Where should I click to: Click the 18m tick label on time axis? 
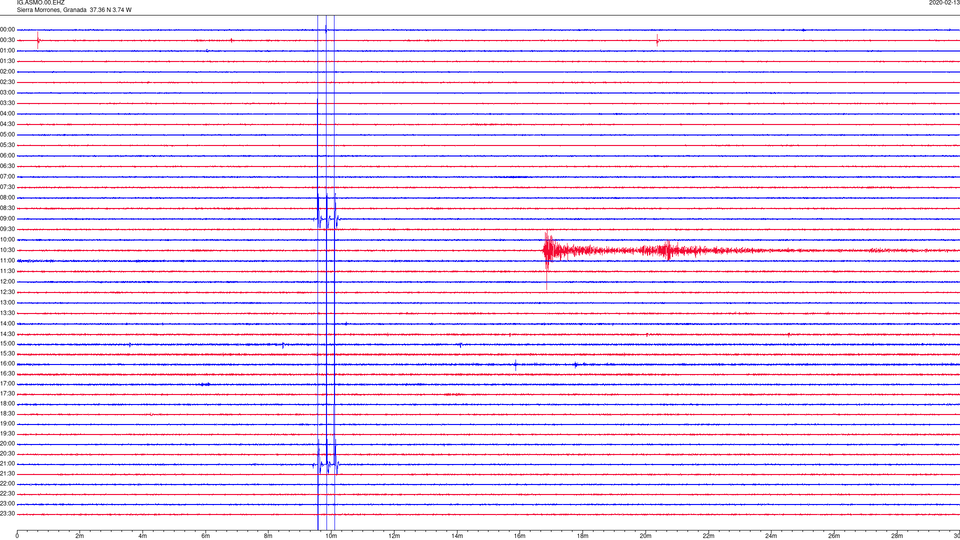[582, 536]
